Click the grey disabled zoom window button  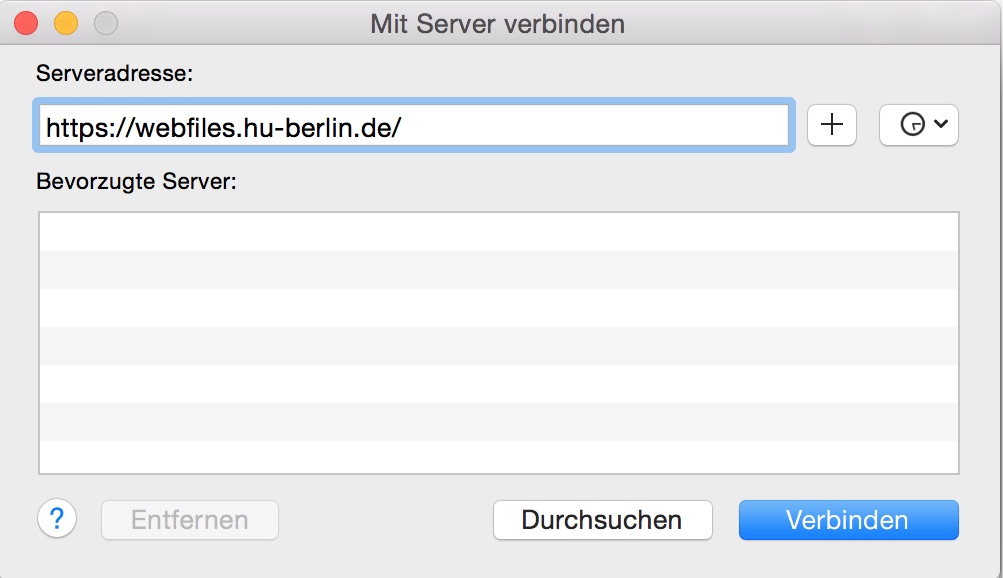pos(105,22)
